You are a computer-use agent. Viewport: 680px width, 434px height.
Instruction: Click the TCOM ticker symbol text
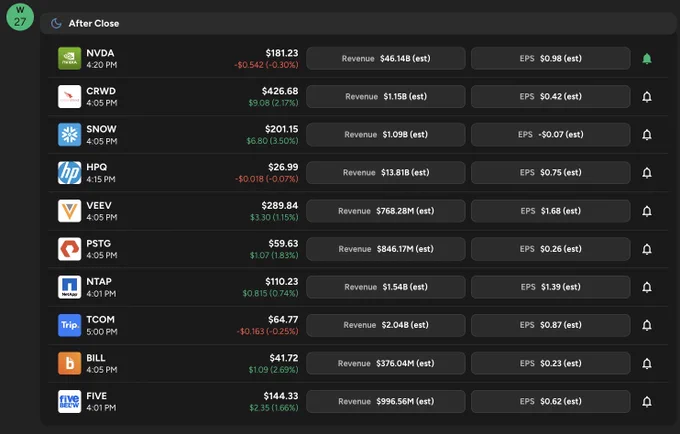[101, 320]
